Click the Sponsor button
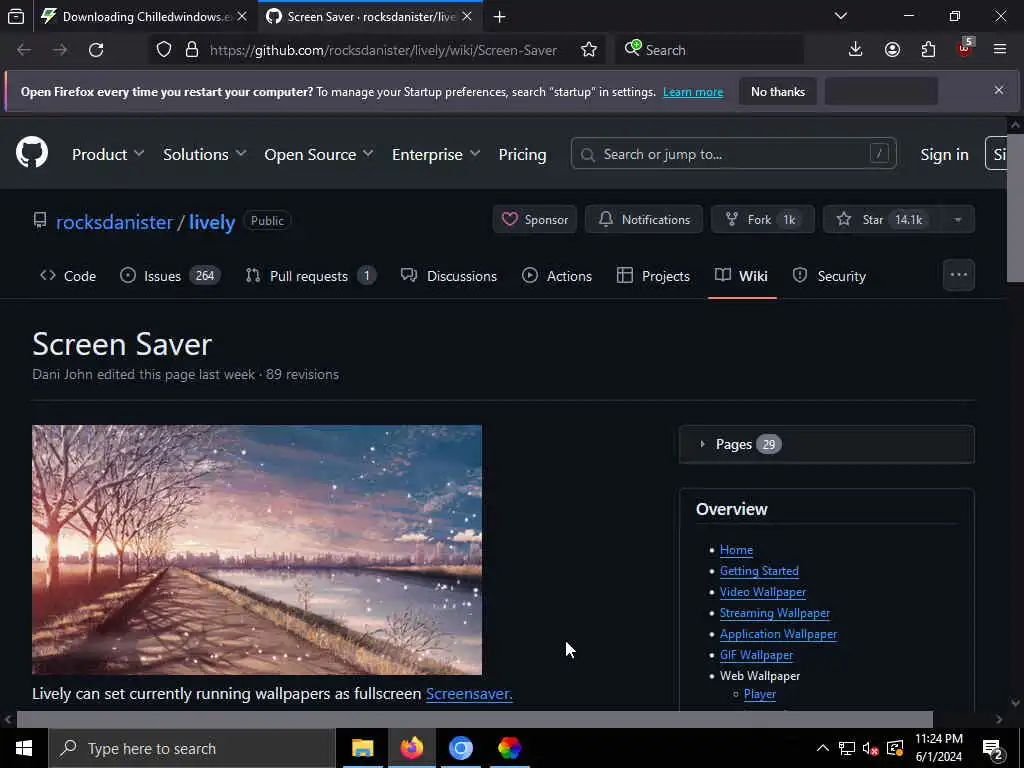This screenshot has width=1024, height=768. click(535, 219)
